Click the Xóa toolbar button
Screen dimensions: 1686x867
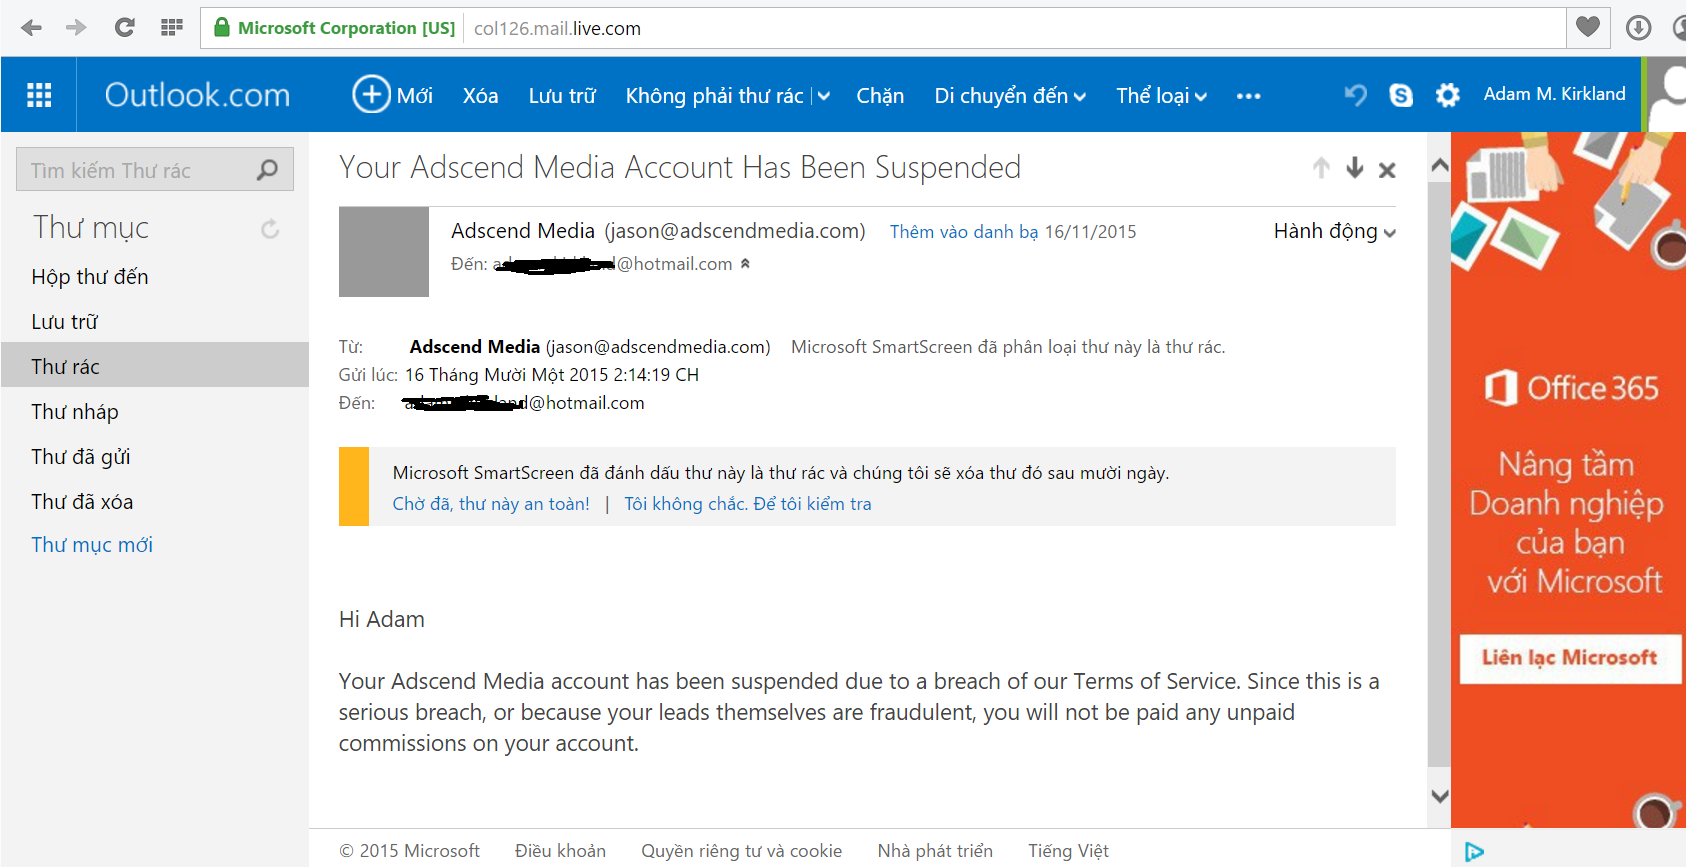480,96
